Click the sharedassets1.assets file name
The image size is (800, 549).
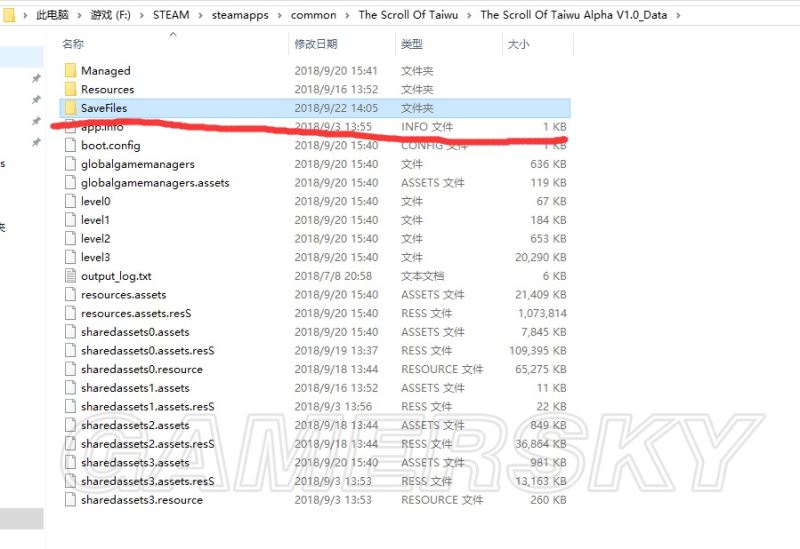coord(135,388)
